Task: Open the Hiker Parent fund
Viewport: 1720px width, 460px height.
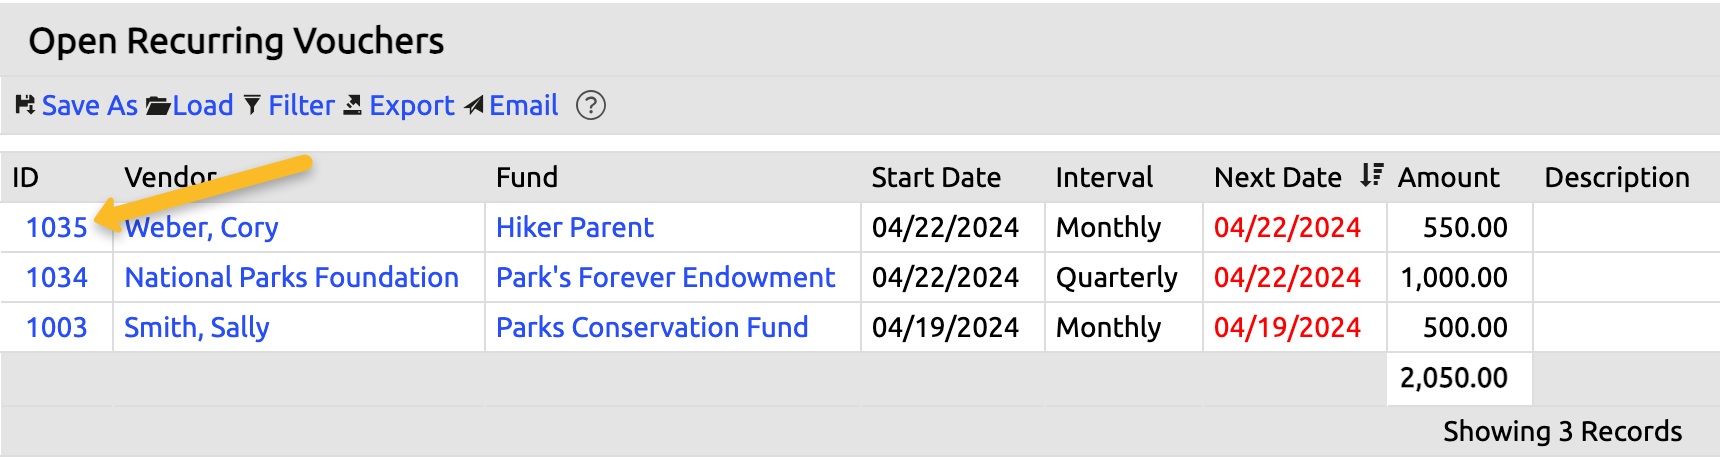Action: pos(575,228)
